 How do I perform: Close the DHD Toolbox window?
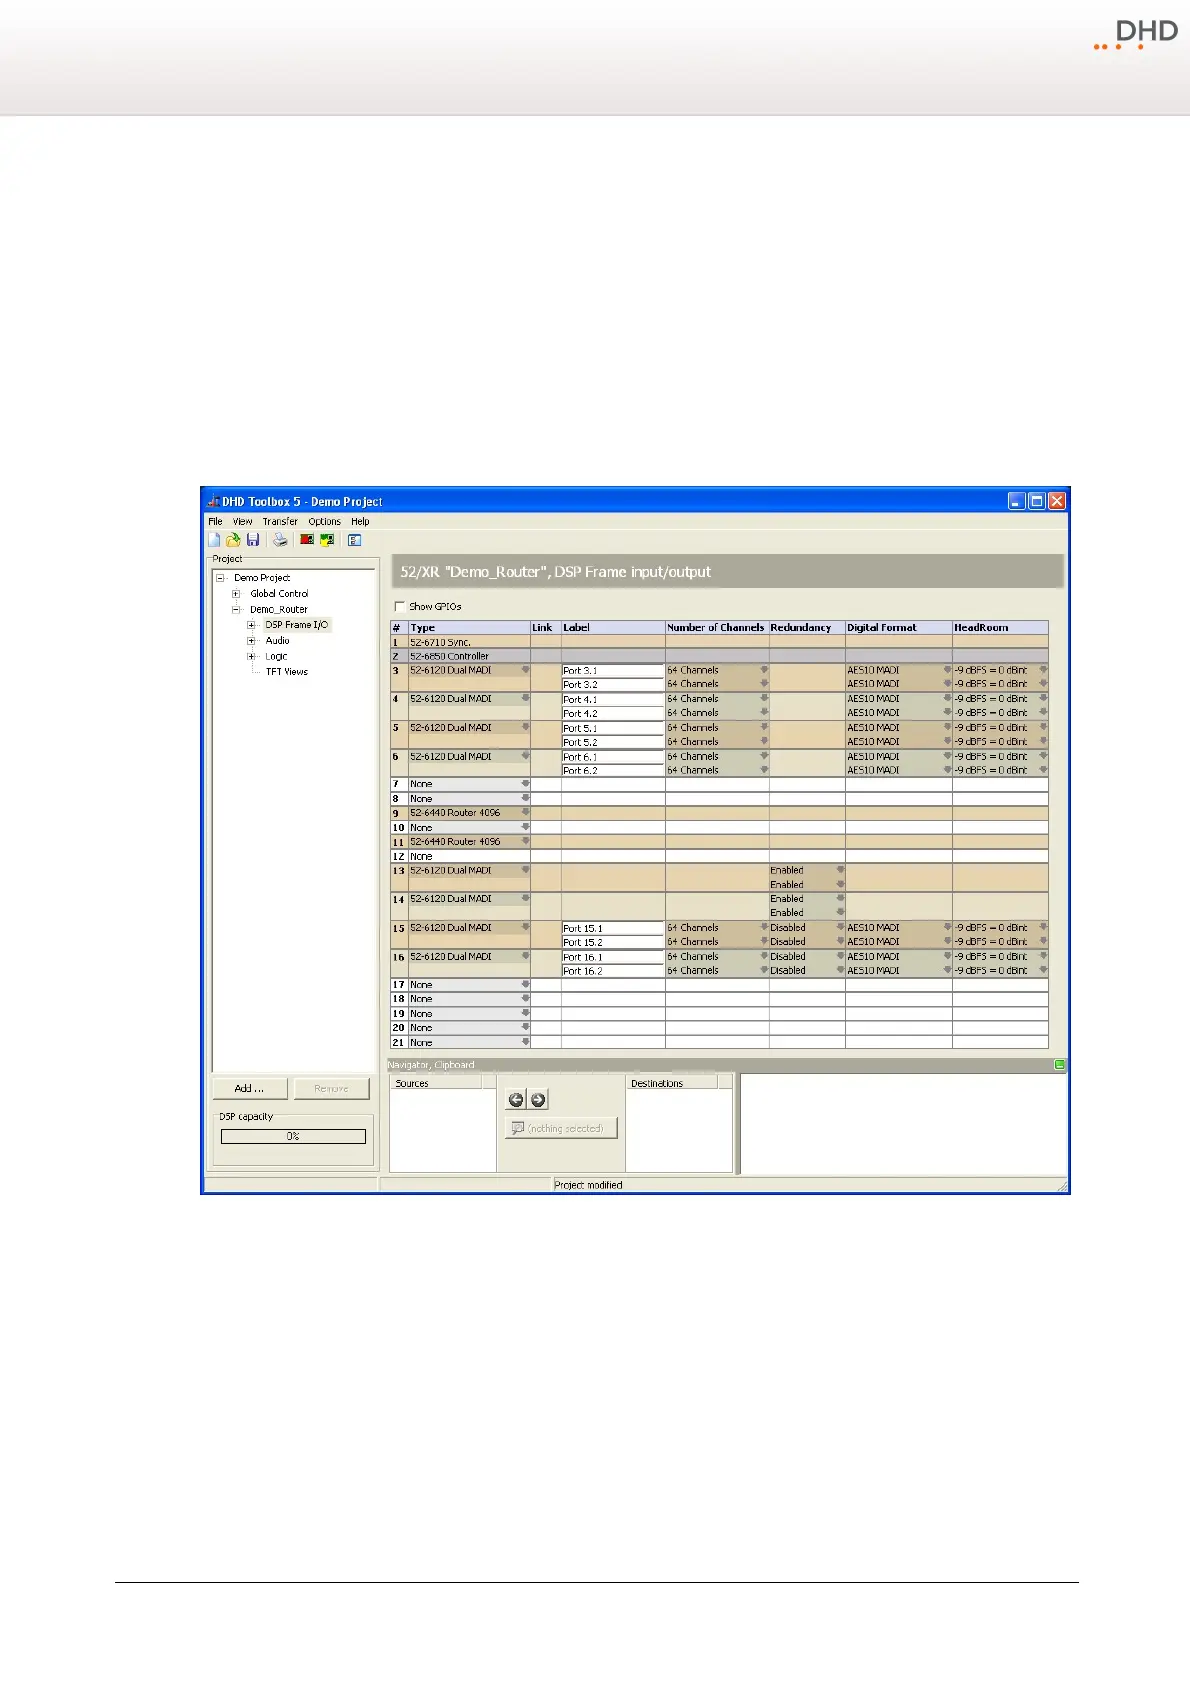(1057, 501)
